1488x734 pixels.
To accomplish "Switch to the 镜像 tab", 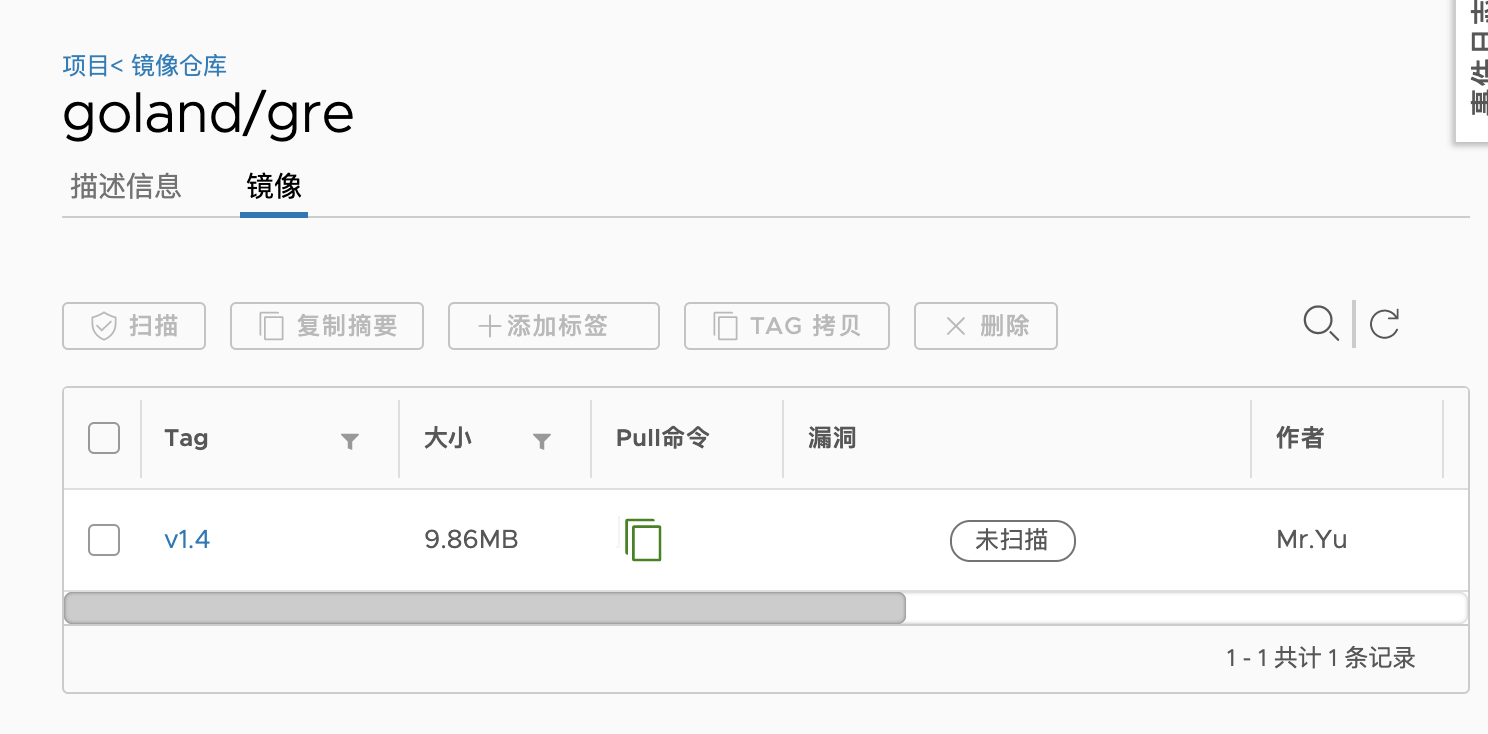I will click(273, 186).
